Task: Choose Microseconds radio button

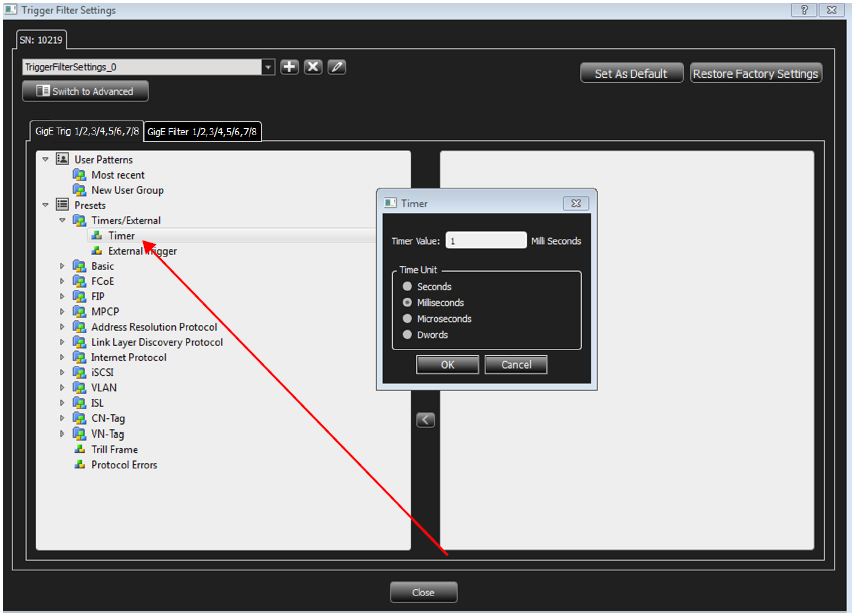Action: 407,318
